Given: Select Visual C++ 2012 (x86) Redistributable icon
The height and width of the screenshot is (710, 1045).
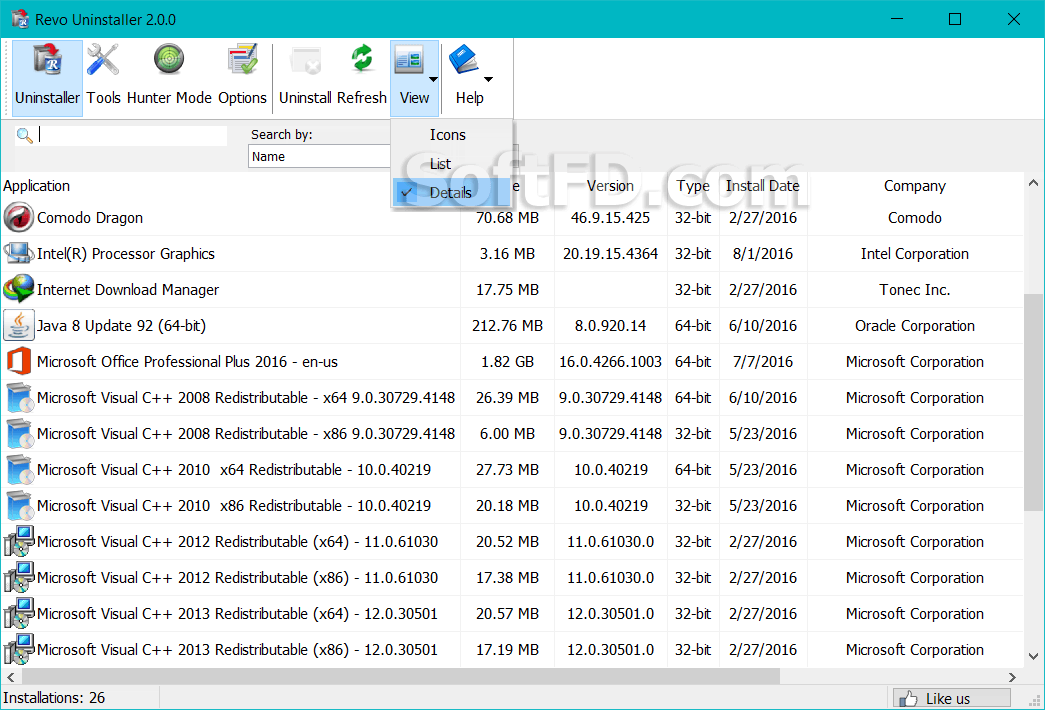Looking at the screenshot, I should point(19,577).
